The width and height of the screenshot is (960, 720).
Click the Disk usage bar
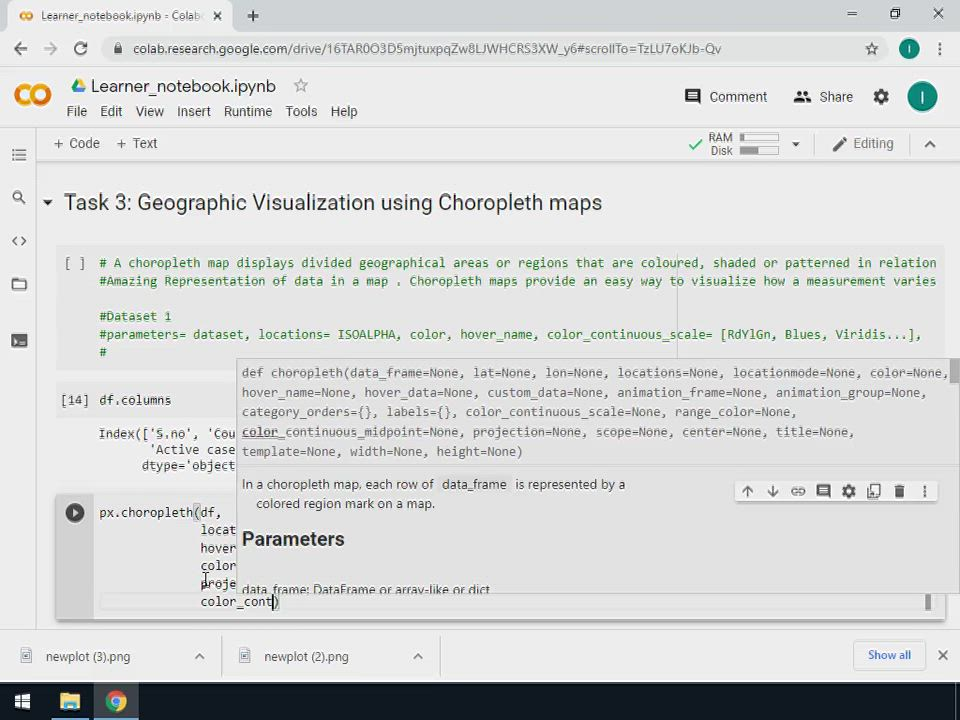[759, 151]
